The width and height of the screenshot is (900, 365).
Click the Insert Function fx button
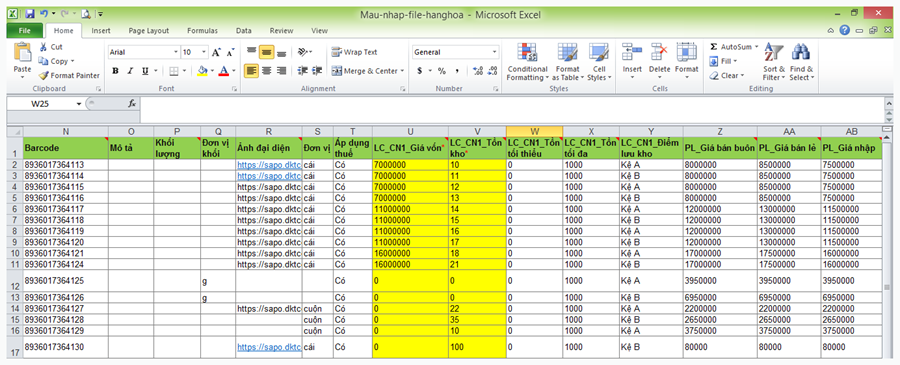[x=131, y=104]
